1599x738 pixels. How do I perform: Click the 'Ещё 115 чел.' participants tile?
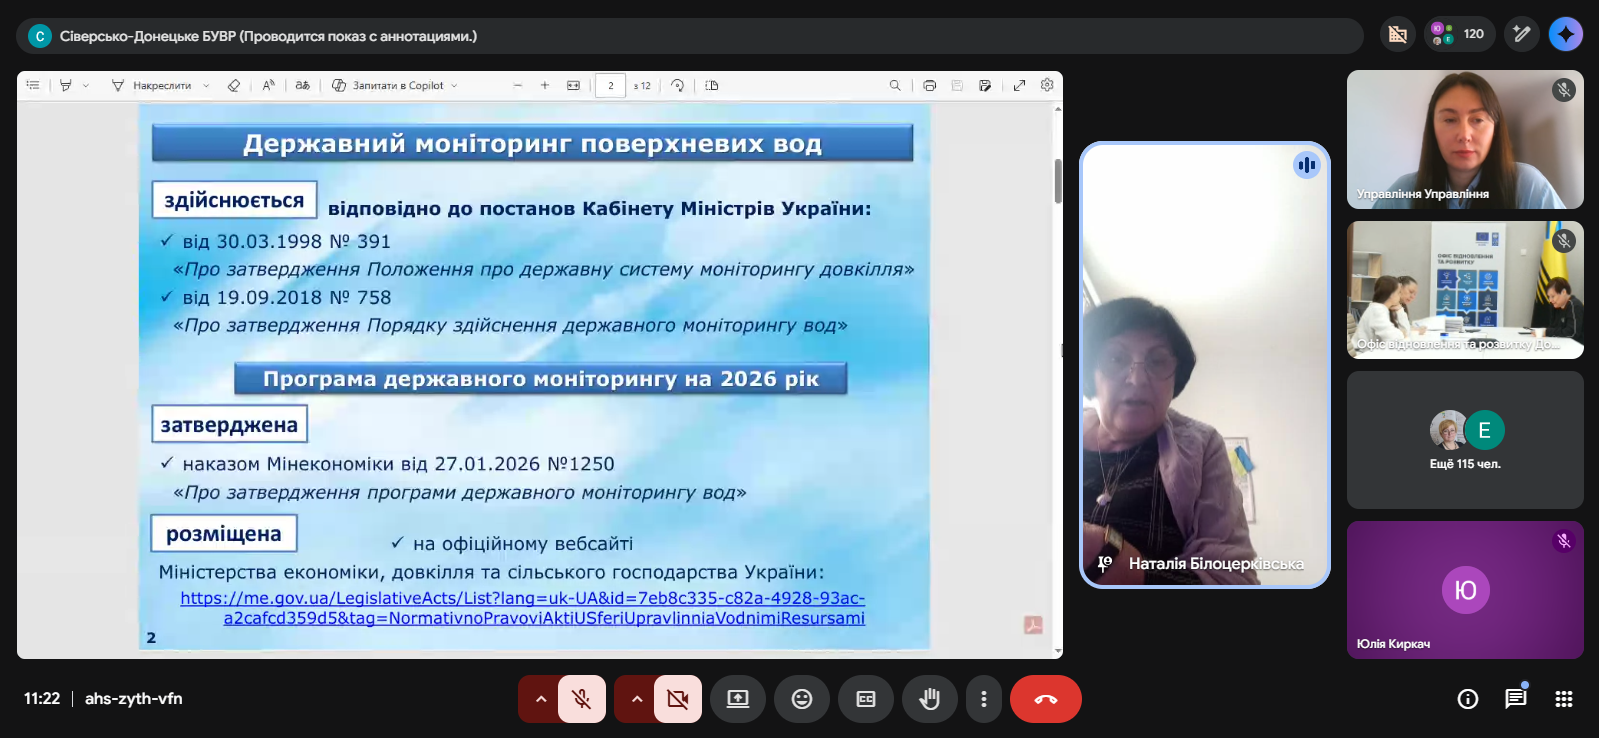[x=1465, y=440]
